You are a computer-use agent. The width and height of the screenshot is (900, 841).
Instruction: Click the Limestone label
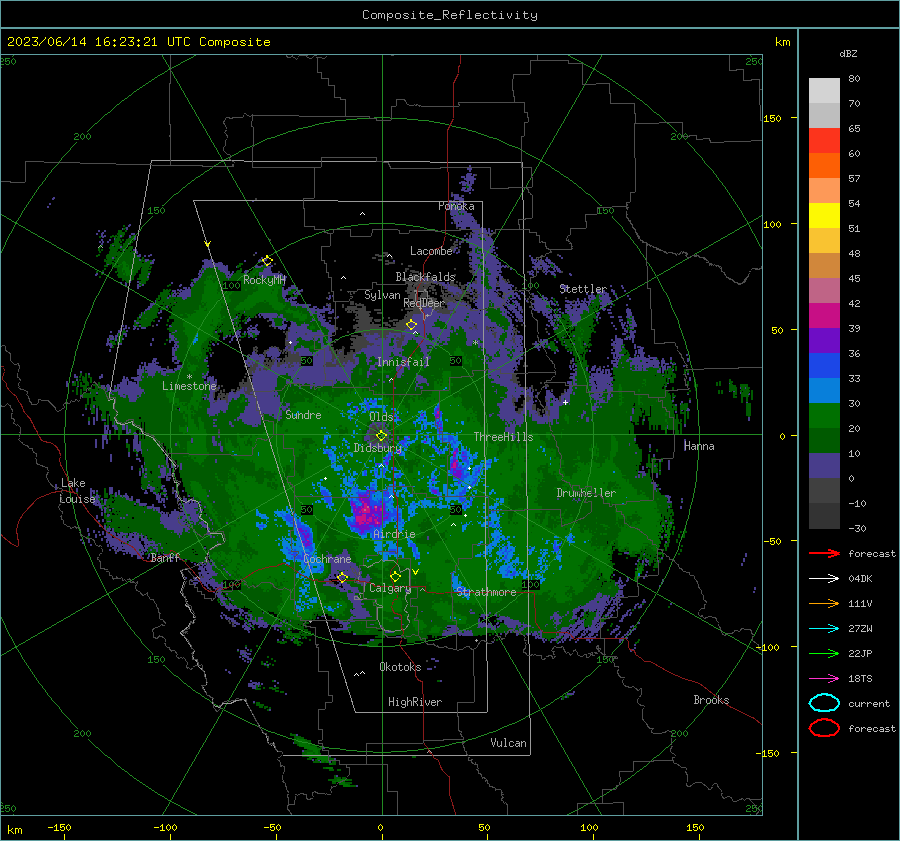[x=189, y=386]
